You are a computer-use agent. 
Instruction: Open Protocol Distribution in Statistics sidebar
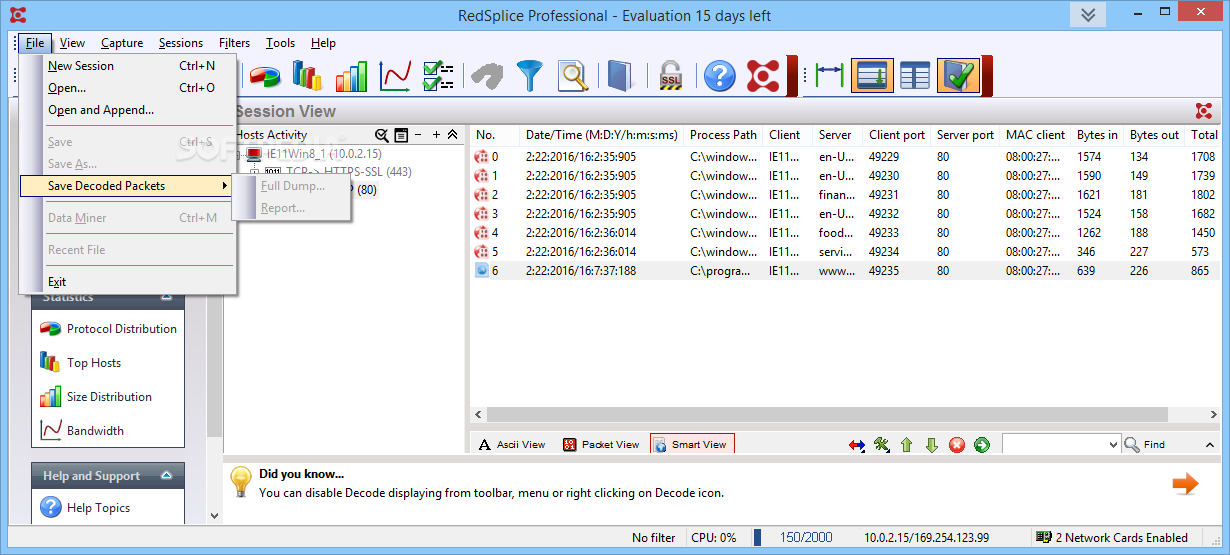pos(108,329)
